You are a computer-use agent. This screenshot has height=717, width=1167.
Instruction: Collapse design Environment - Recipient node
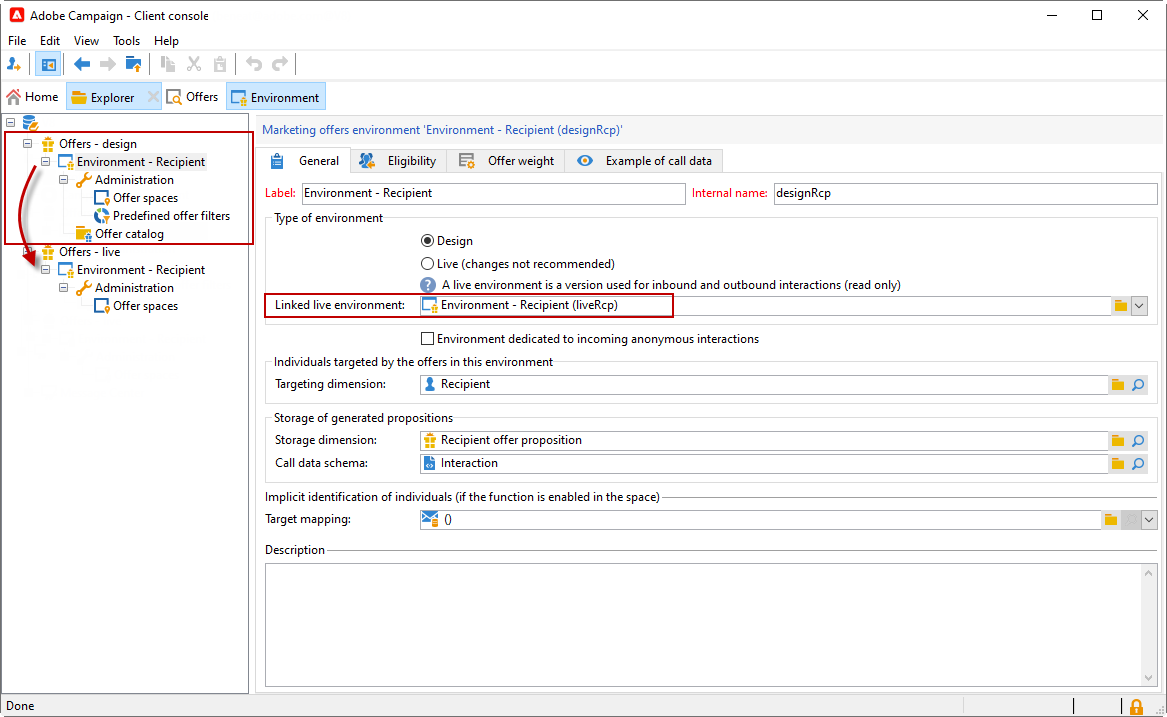[x=45, y=162]
